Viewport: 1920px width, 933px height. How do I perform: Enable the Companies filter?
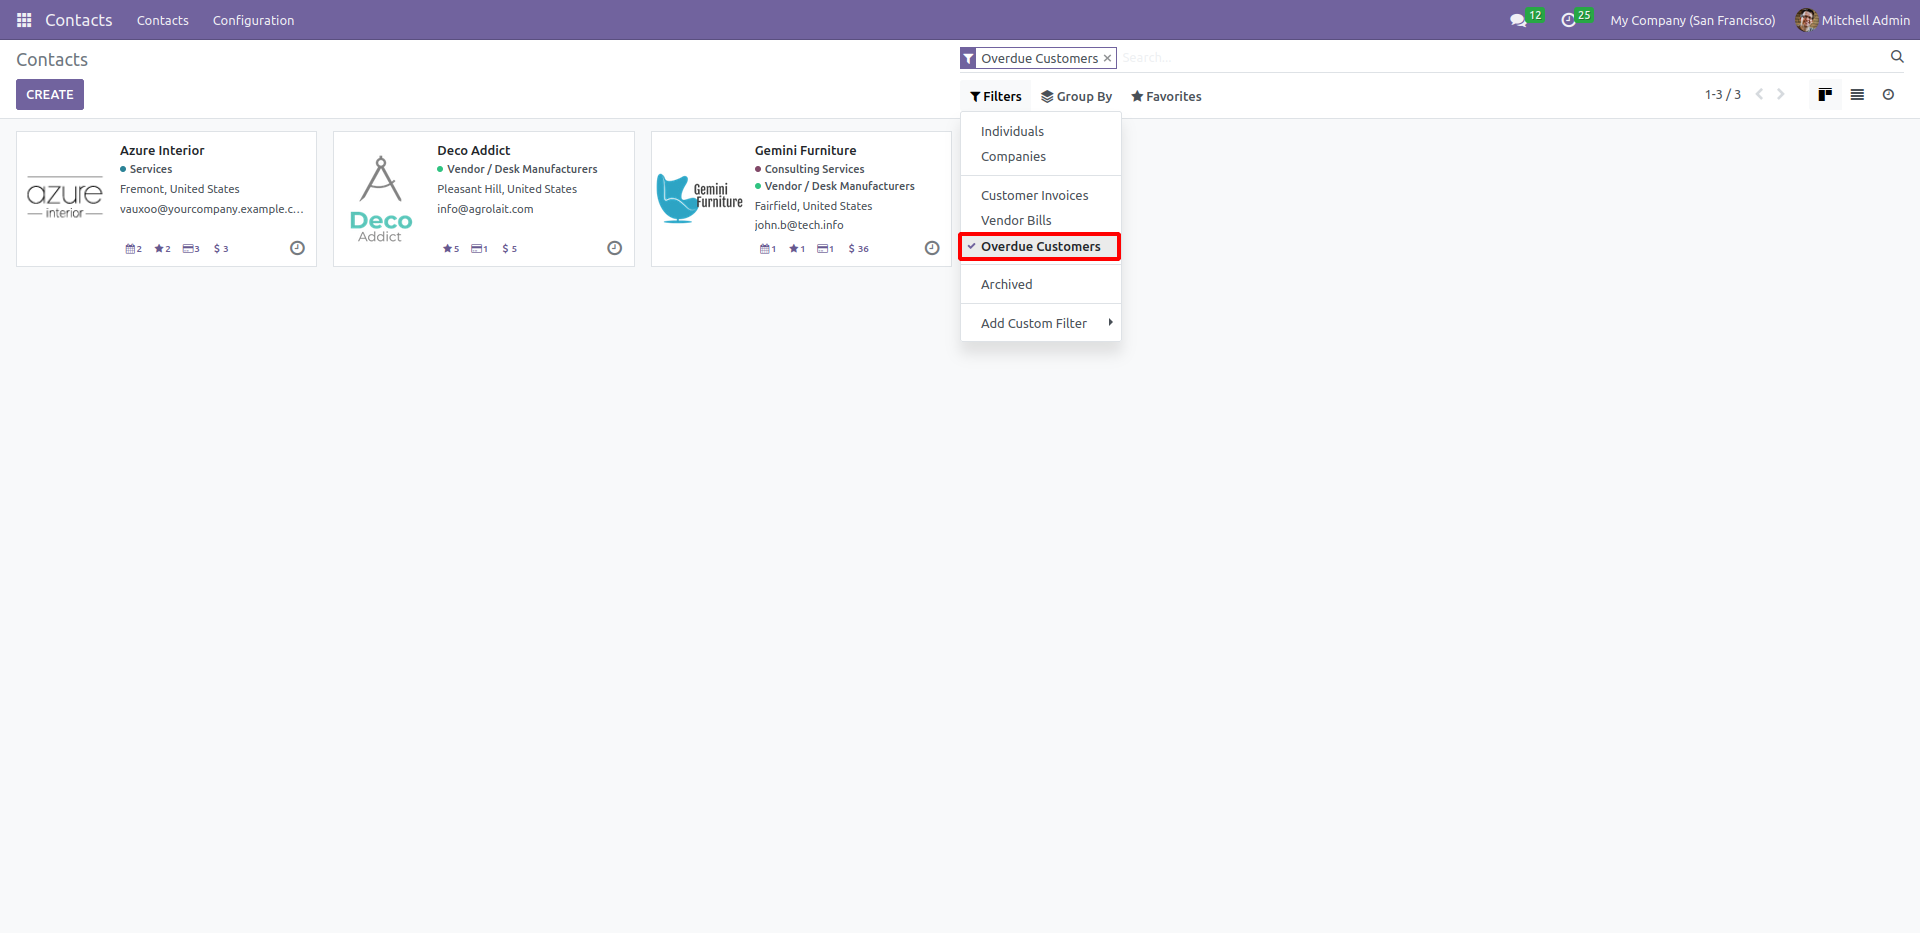tap(1040, 157)
